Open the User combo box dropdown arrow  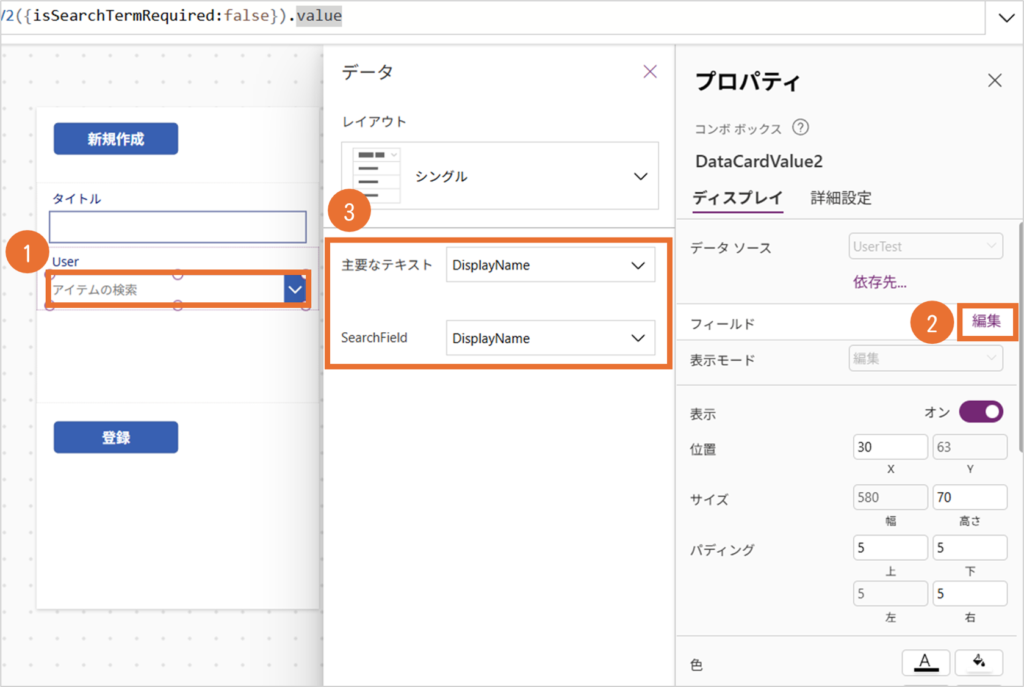pyautogui.click(x=295, y=290)
